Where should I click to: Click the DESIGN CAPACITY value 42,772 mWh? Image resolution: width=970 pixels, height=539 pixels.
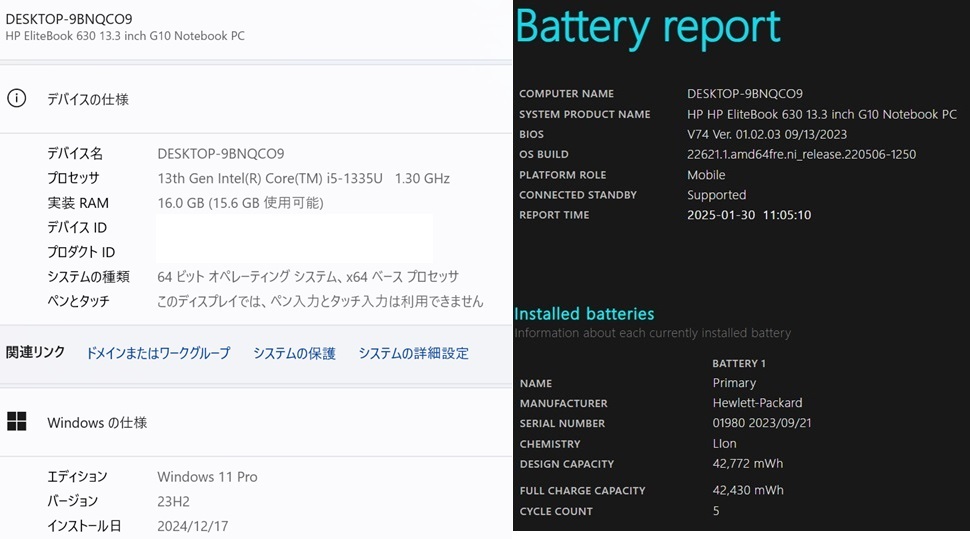click(x=747, y=464)
